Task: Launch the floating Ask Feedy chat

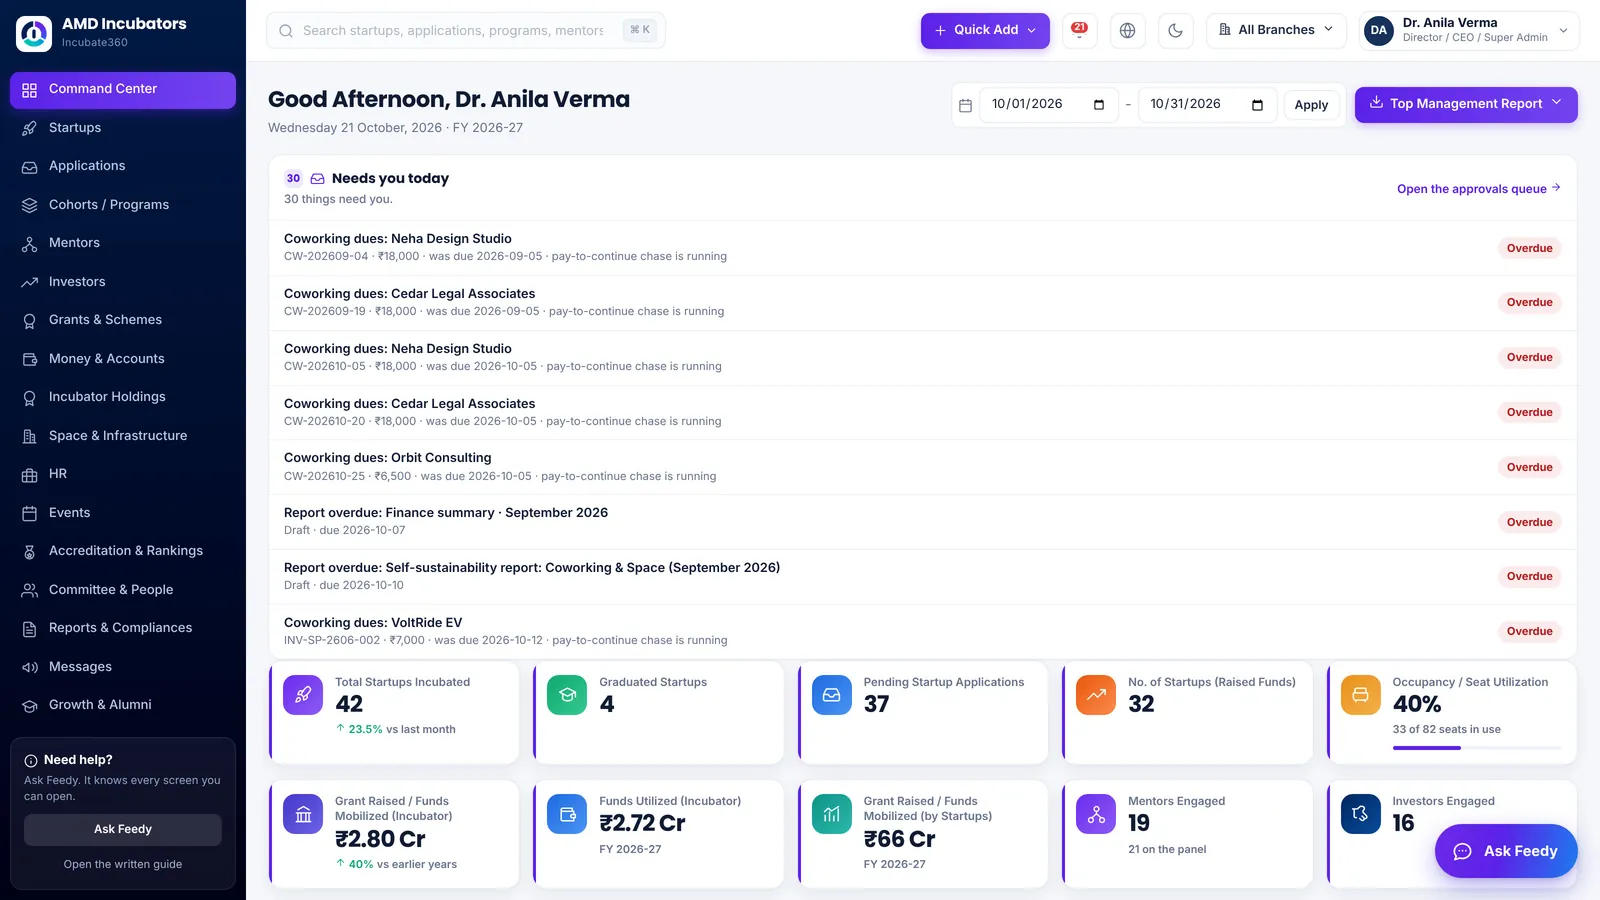Action: pos(1506,851)
